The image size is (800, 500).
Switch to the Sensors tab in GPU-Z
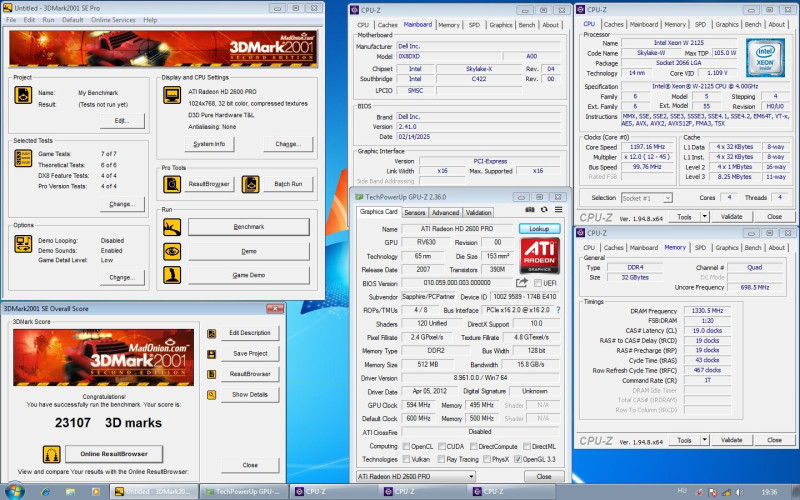[414, 212]
